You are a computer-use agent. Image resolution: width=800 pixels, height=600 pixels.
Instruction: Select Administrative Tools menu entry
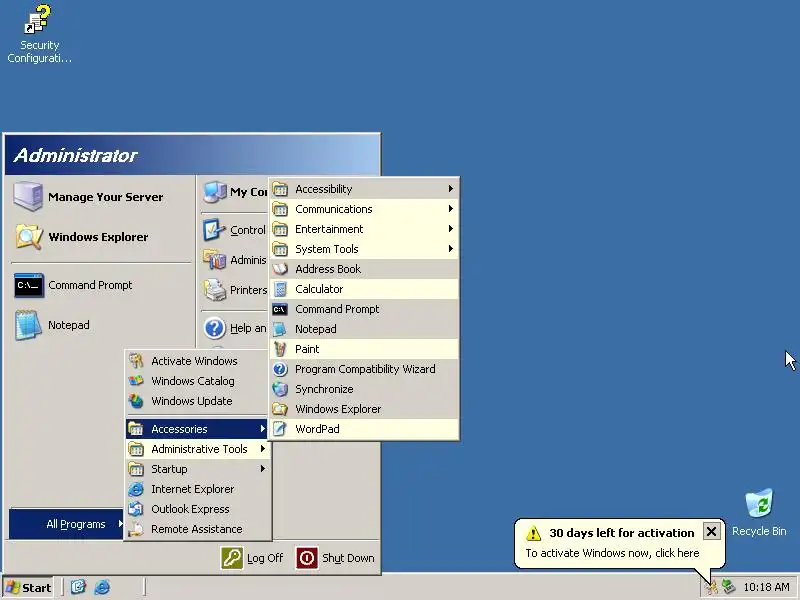(197, 449)
